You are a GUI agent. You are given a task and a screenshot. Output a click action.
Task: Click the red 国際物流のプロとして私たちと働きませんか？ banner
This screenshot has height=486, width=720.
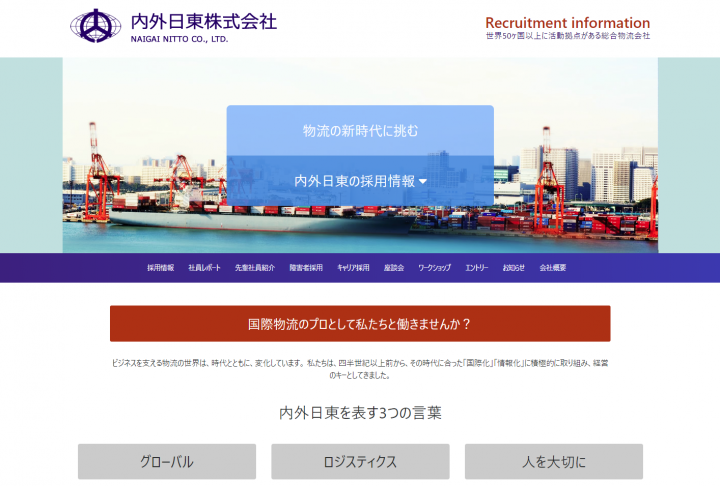[x=360, y=323]
